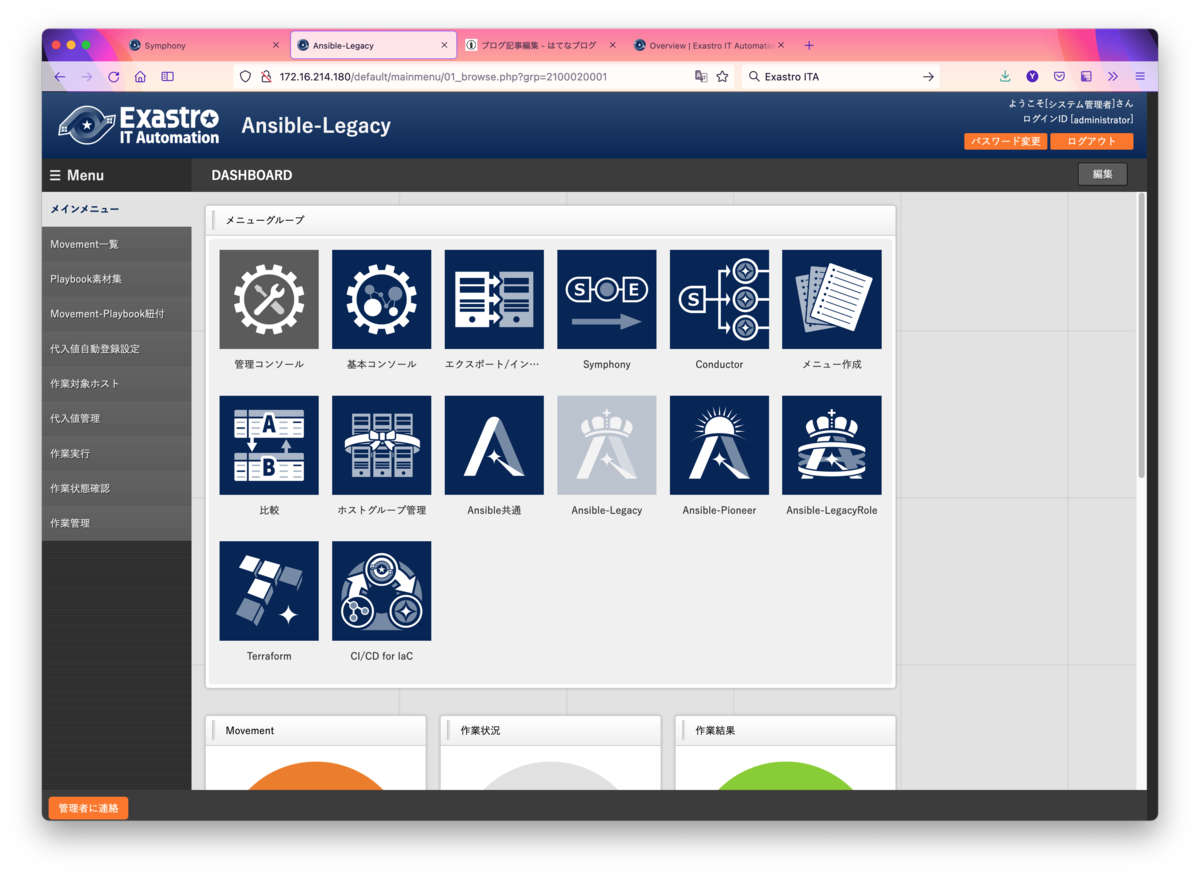Open the CI/CD for IaC icon
Viewport: 1200px width, 876px height.
pyautogui.click(x=381, y=591)
